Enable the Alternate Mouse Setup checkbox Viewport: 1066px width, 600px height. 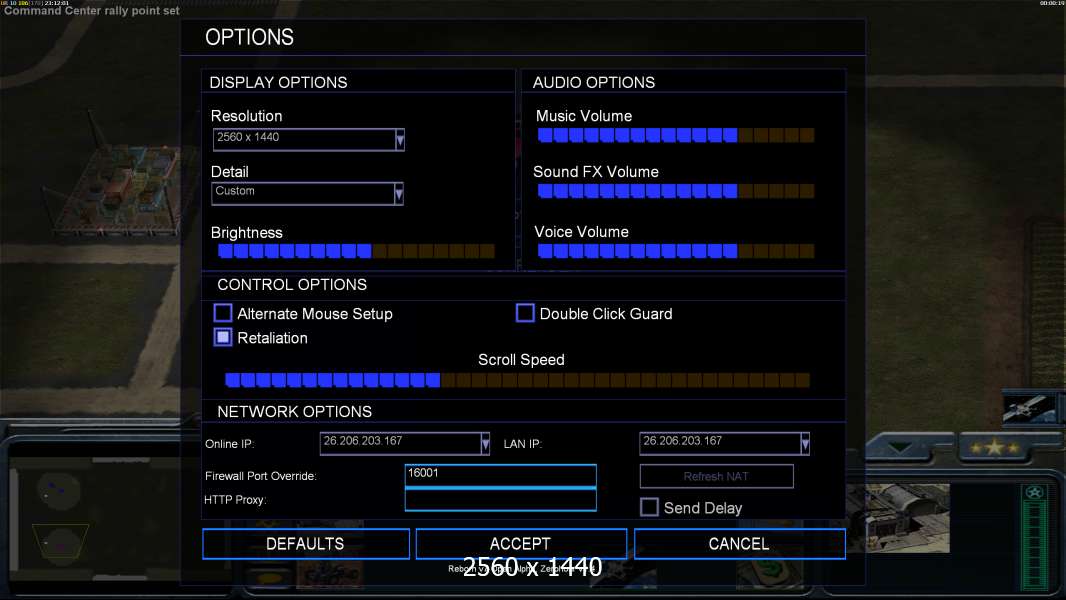click(x=223, y=314)
